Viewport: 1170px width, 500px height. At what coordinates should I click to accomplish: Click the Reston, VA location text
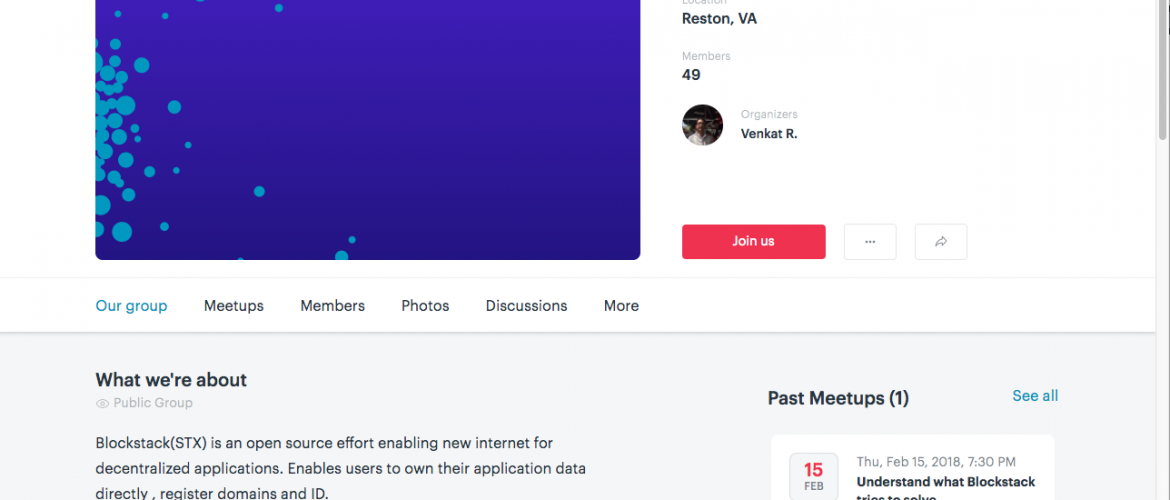(x=719, y=18)
